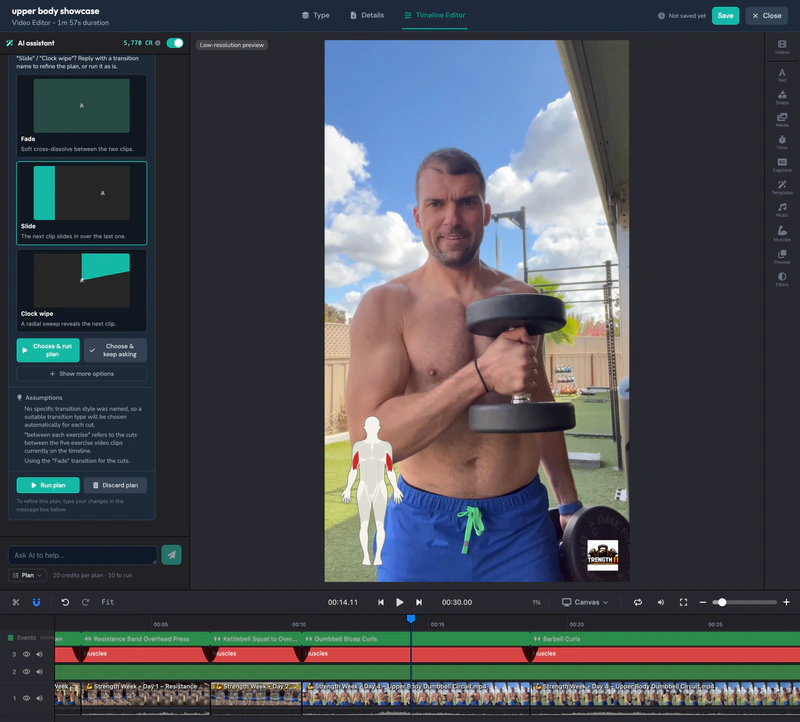
Task: Close the video editor
Action: [x=766, y=16]
